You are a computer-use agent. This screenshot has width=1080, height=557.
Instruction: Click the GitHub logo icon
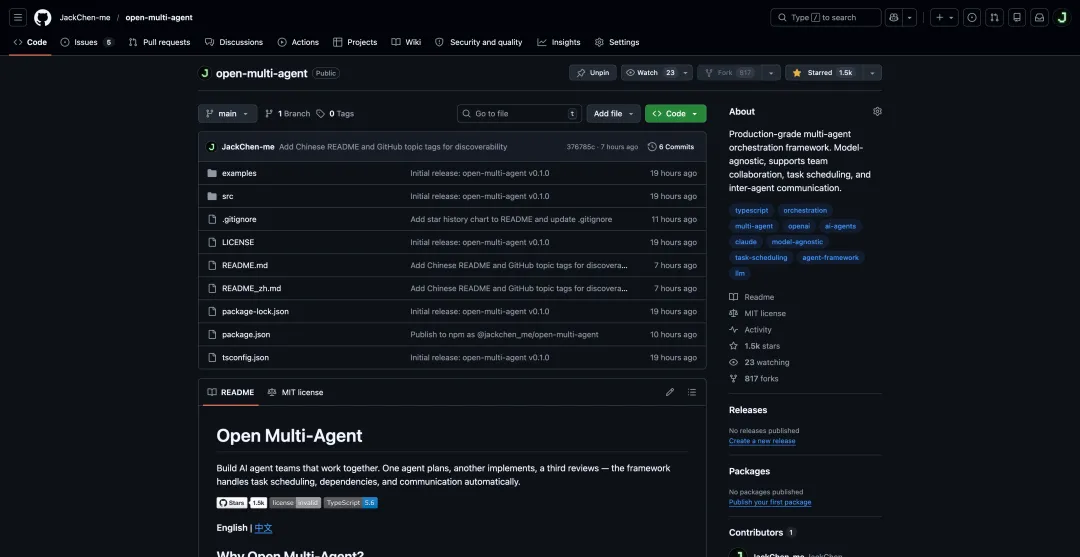coord(43,17)
